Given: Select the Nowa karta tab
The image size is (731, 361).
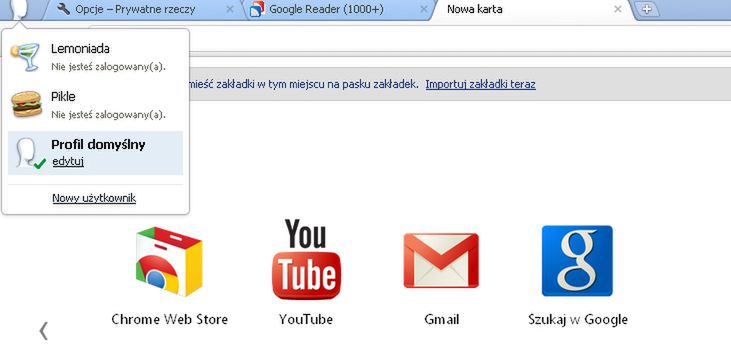Looking at the screenshot, I should tap(531, 10).
